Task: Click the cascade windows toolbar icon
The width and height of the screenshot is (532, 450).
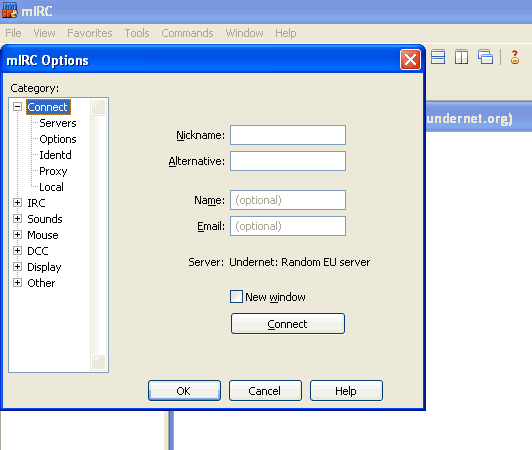Action: (x=486, y=57)
